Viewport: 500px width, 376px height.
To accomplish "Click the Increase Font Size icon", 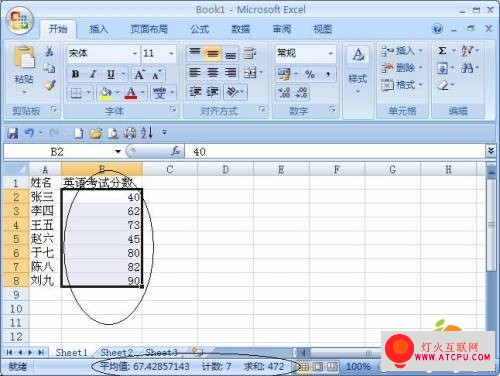I will coord(139,74).
